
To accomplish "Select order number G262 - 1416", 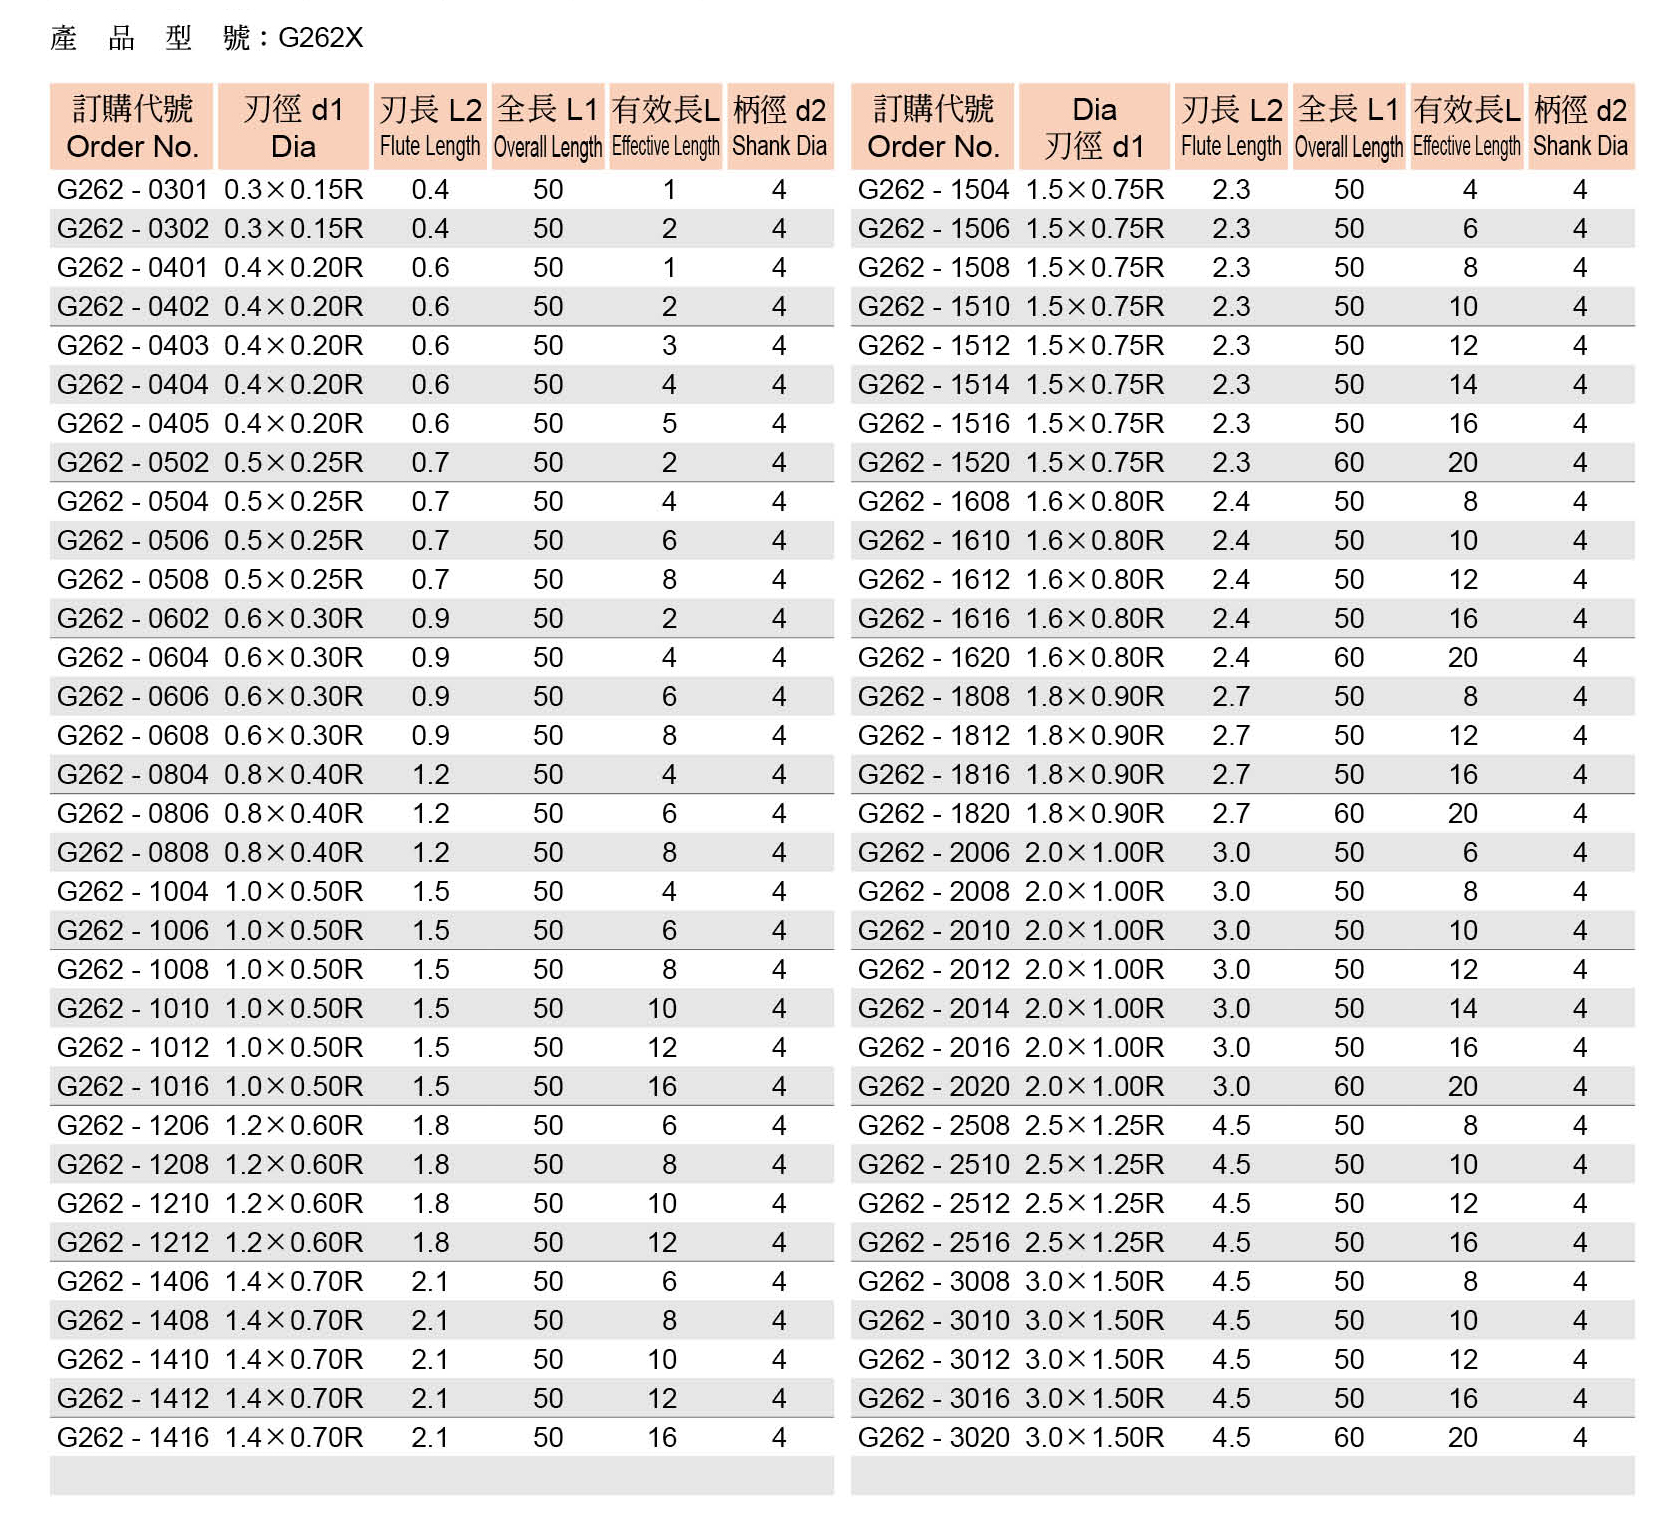I will [x=133, y=1438].
